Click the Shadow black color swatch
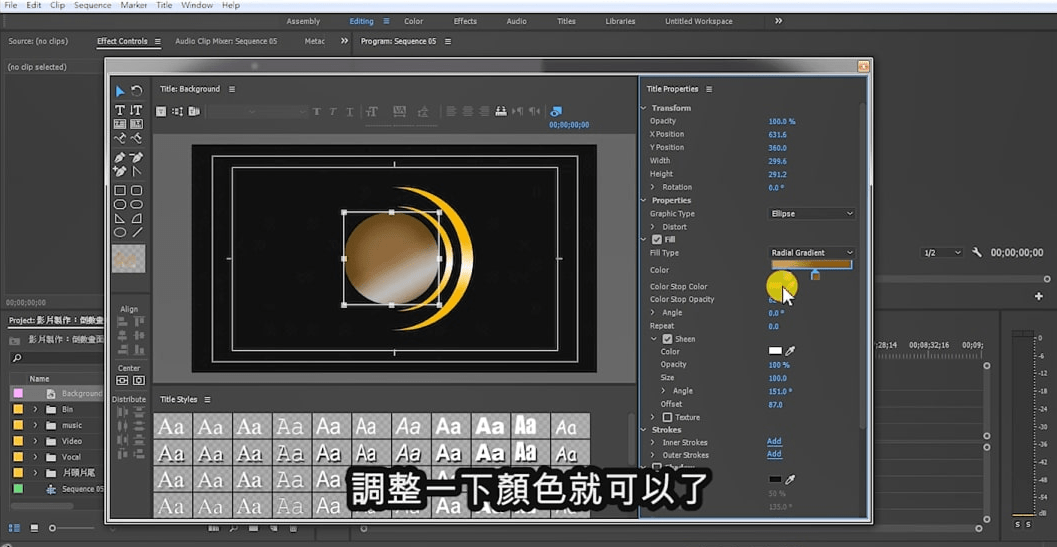 [x=775, y=480]
